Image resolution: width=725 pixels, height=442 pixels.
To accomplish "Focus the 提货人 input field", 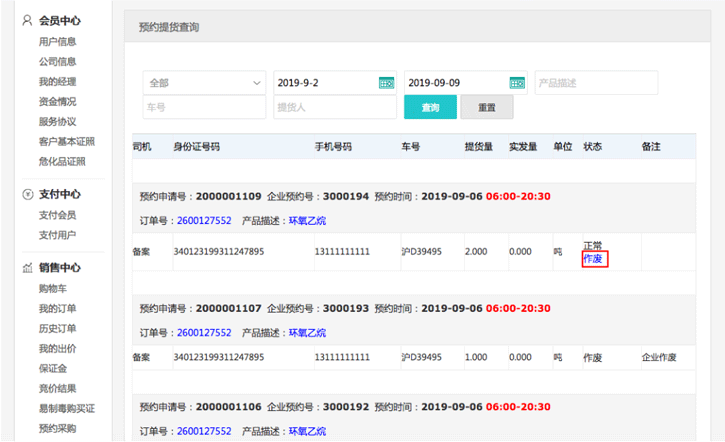I will [335, 107].
